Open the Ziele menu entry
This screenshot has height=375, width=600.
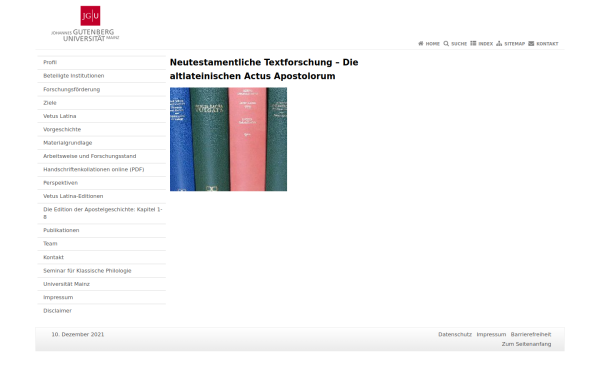(101, 103)
